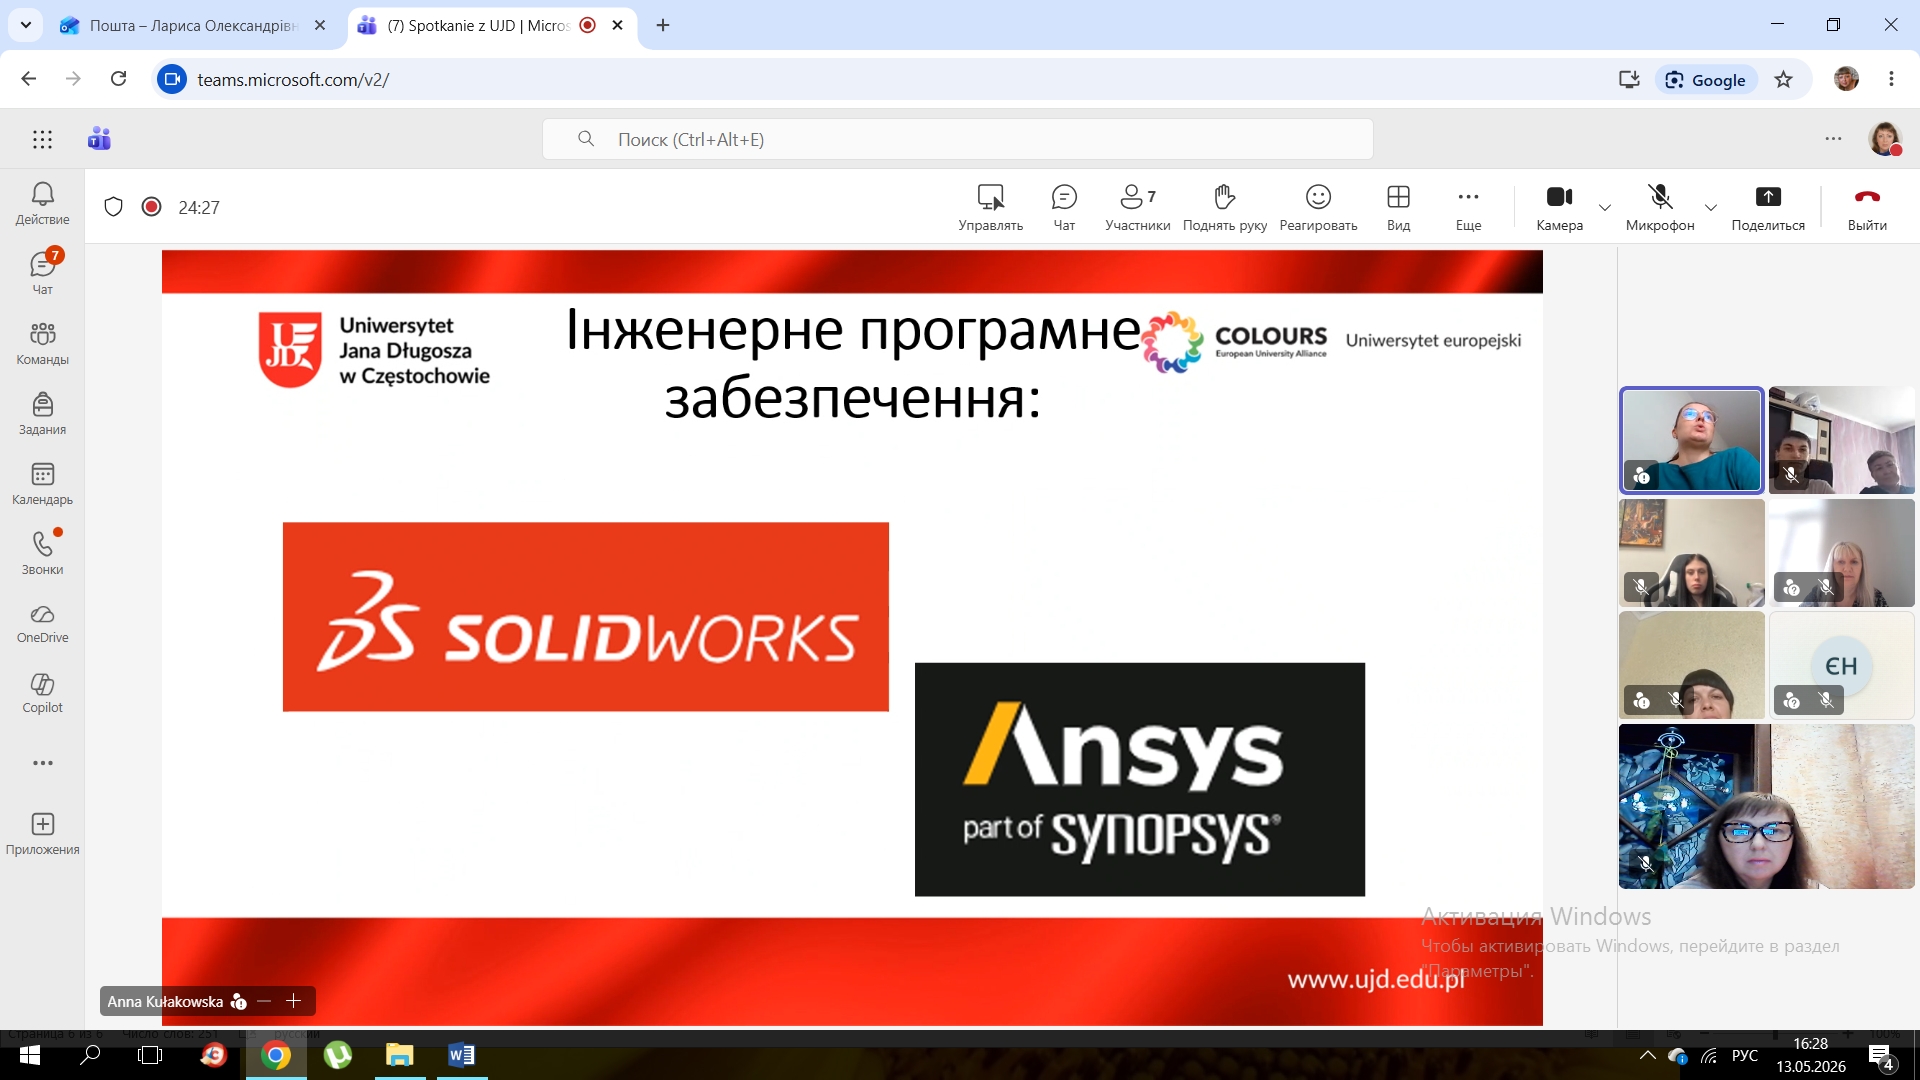
Task: Open the install app icon in address bar
Action: click(1629, 80)
